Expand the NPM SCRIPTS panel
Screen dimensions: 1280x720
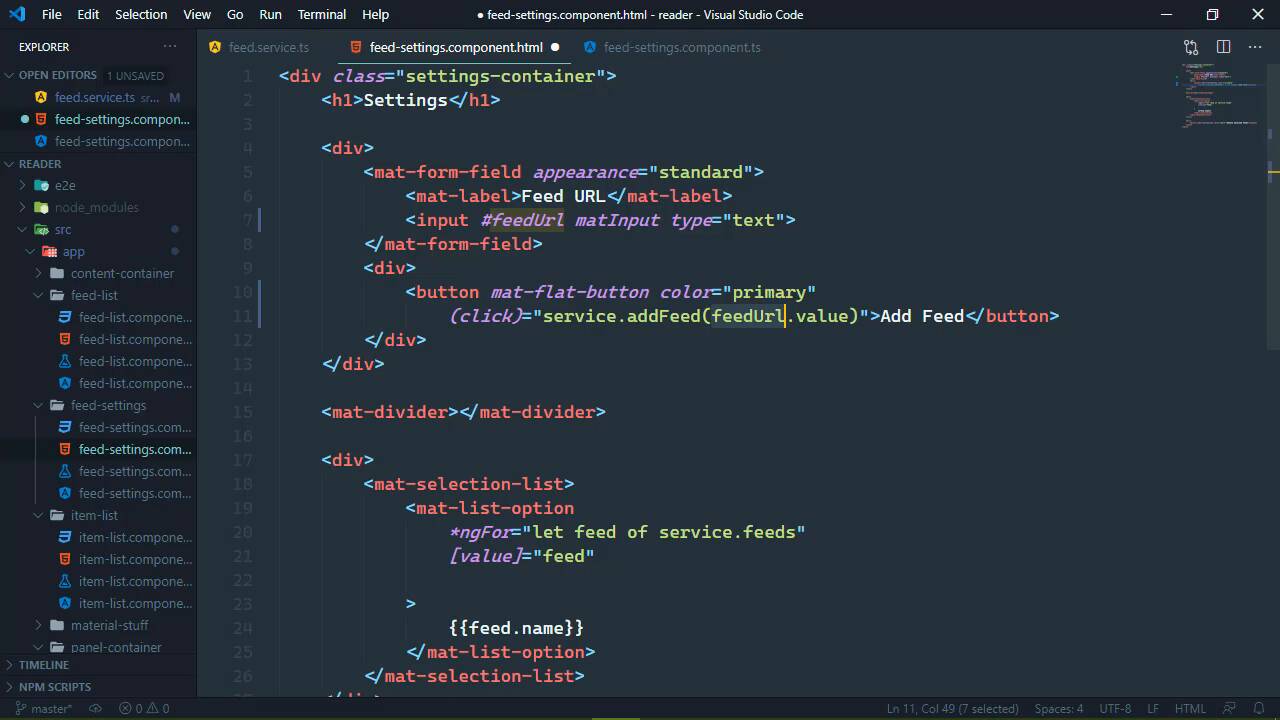click(98, 687)
